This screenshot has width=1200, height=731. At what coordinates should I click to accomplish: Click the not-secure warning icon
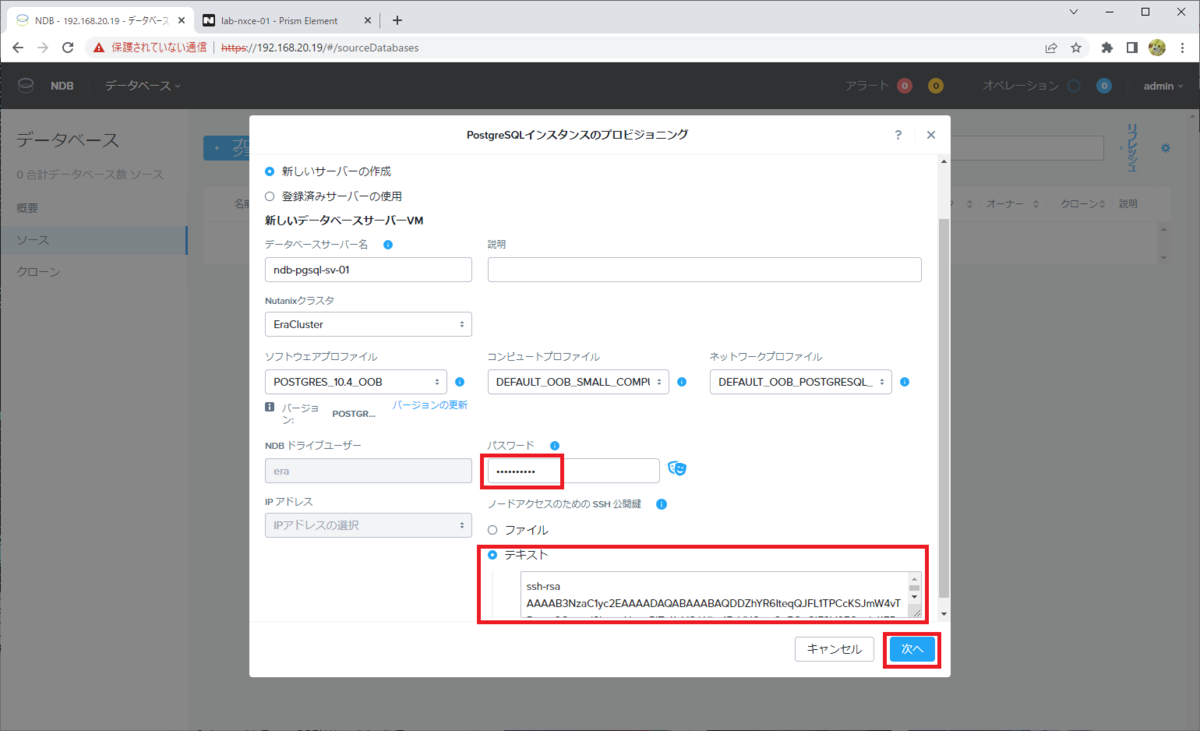point(98,47)
